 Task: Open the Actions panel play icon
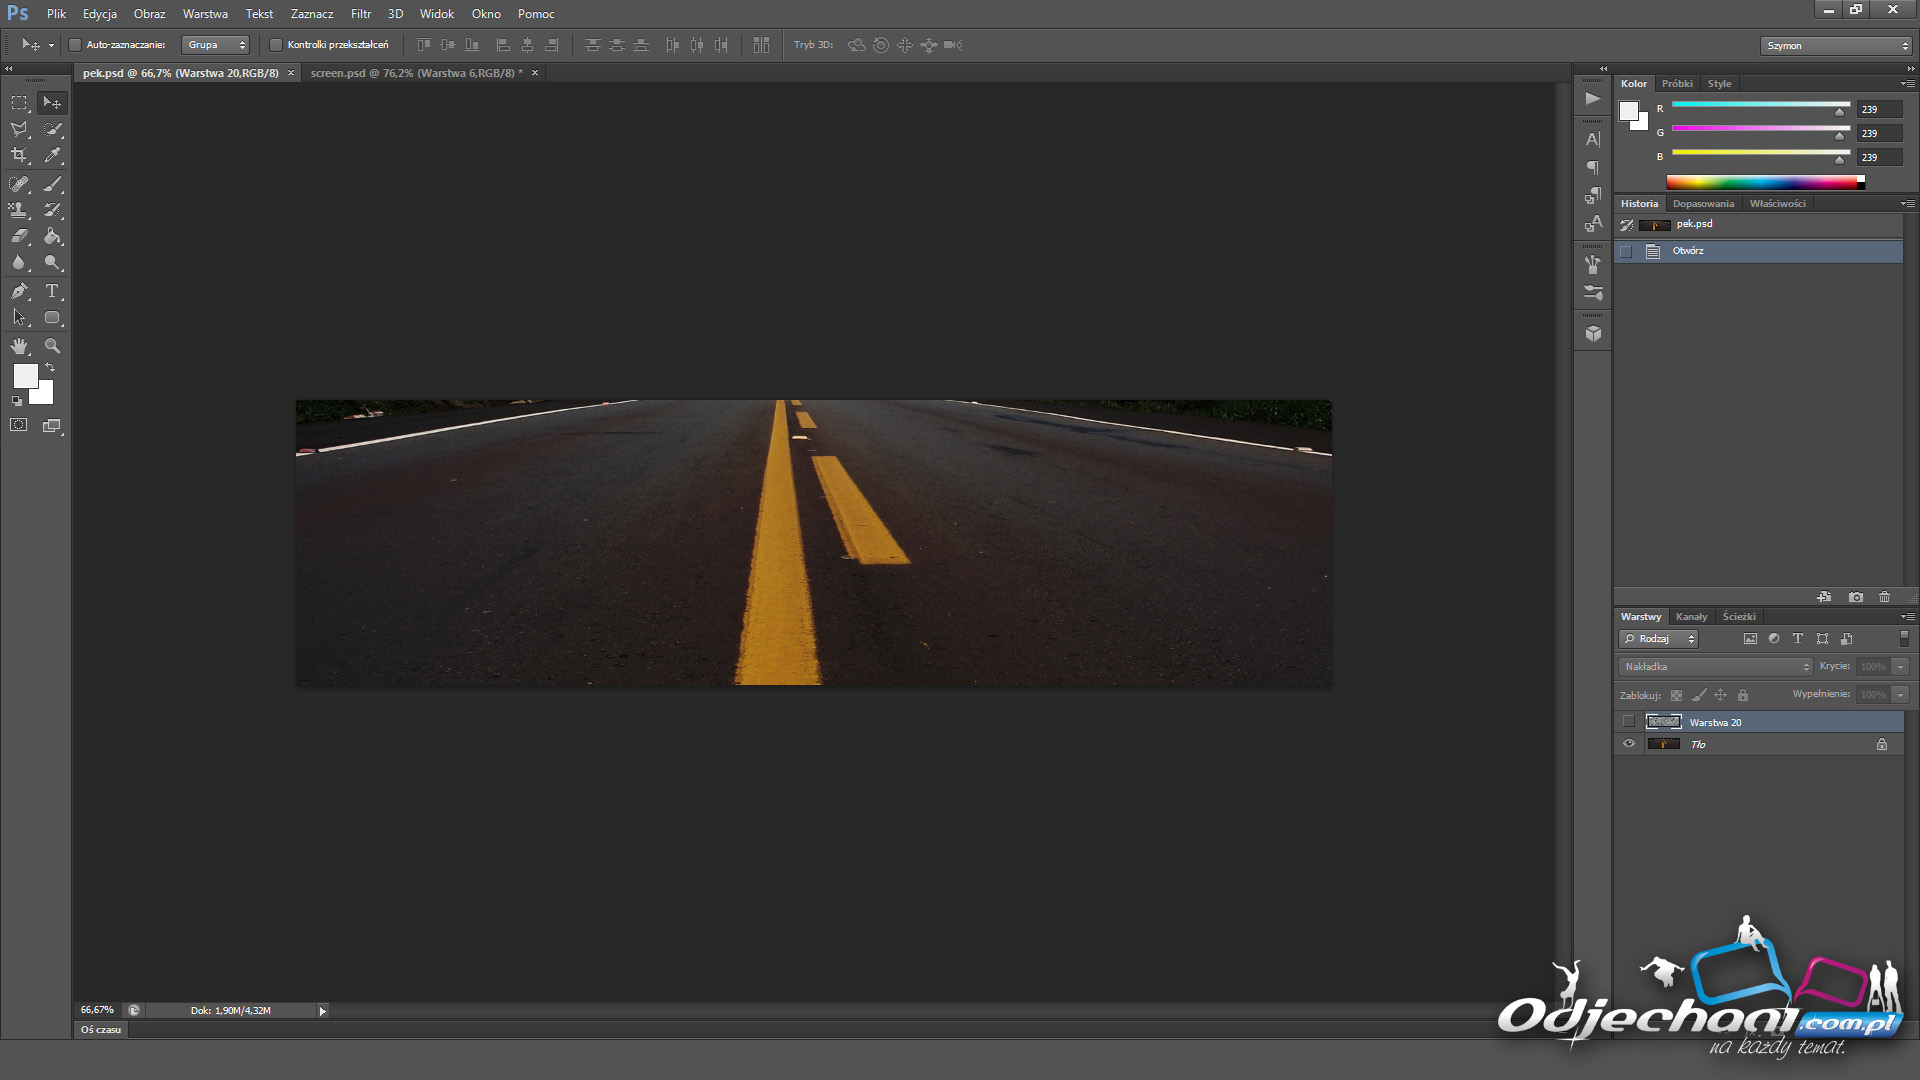click(1593, 98)
